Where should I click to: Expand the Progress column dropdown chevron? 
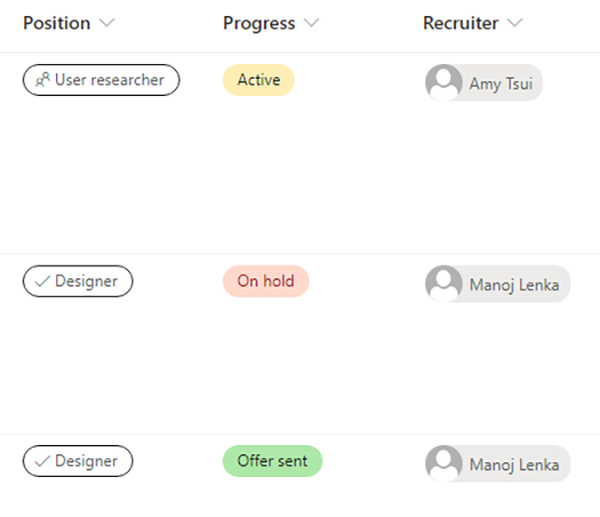[311, 23]
